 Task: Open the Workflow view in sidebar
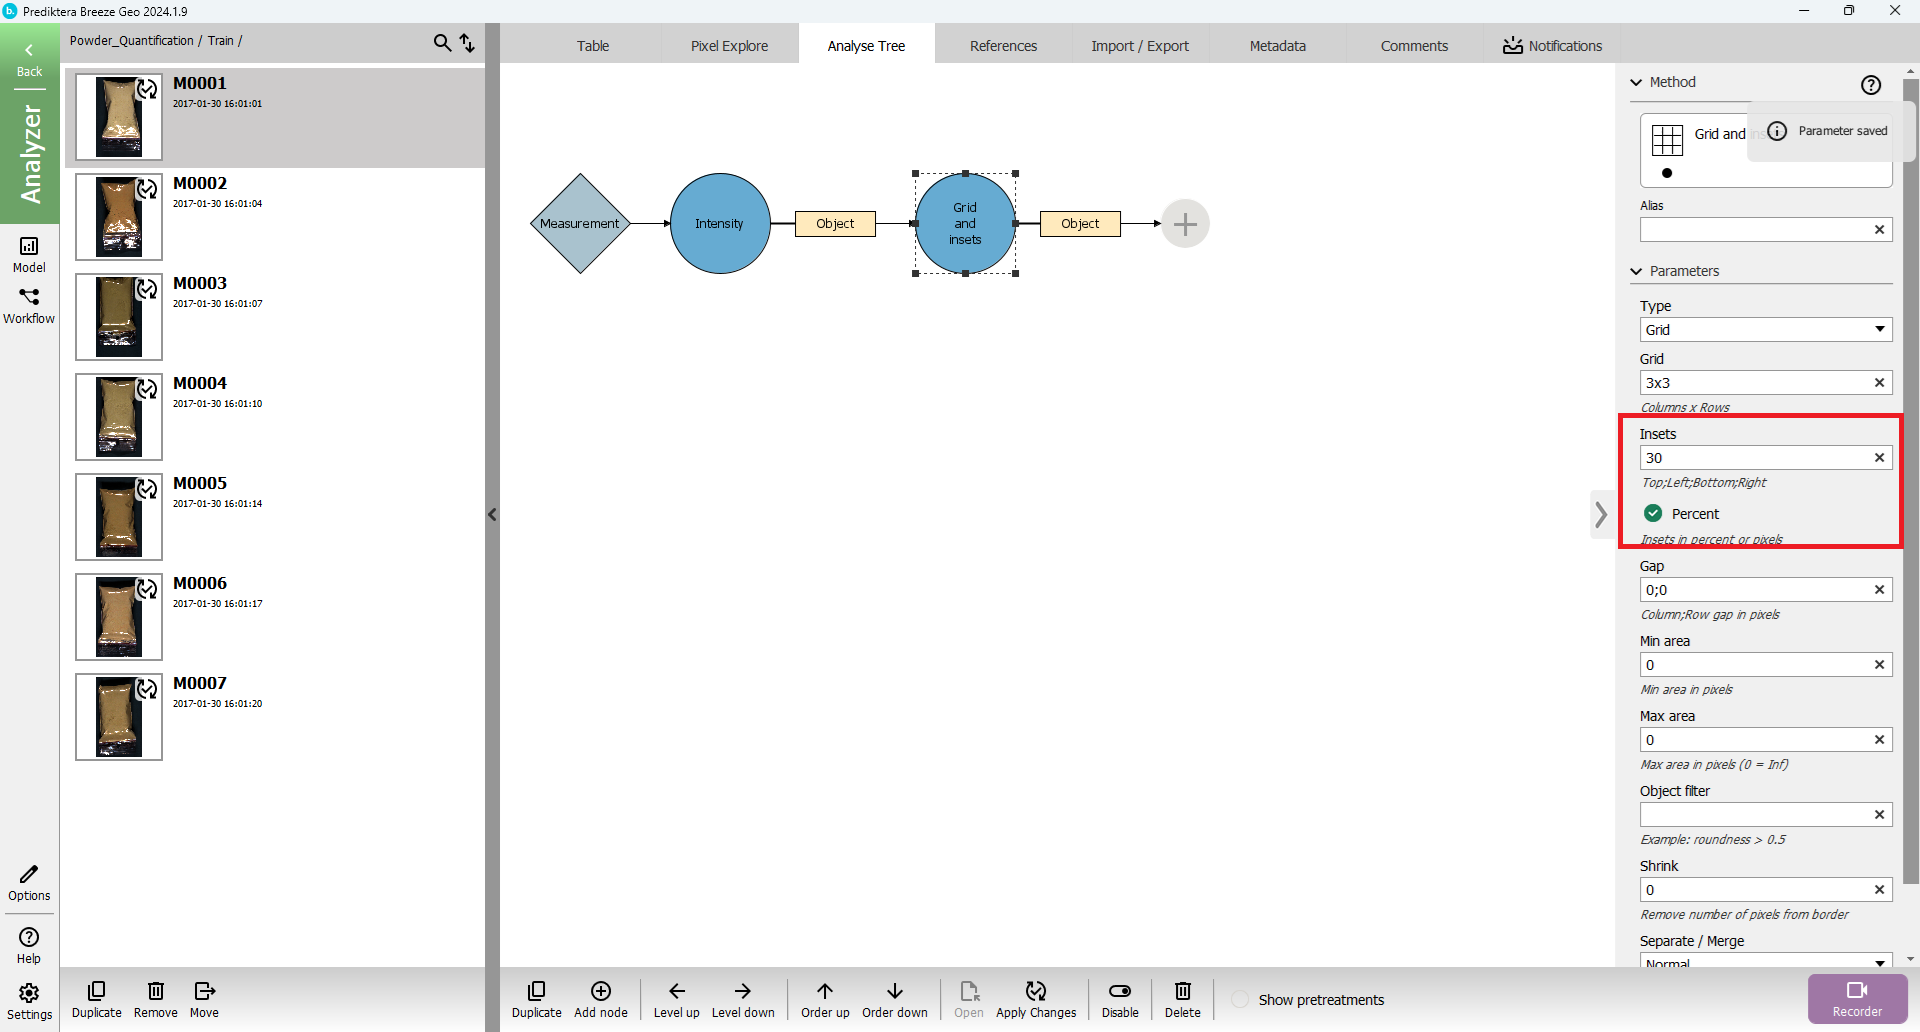(29, 305)
